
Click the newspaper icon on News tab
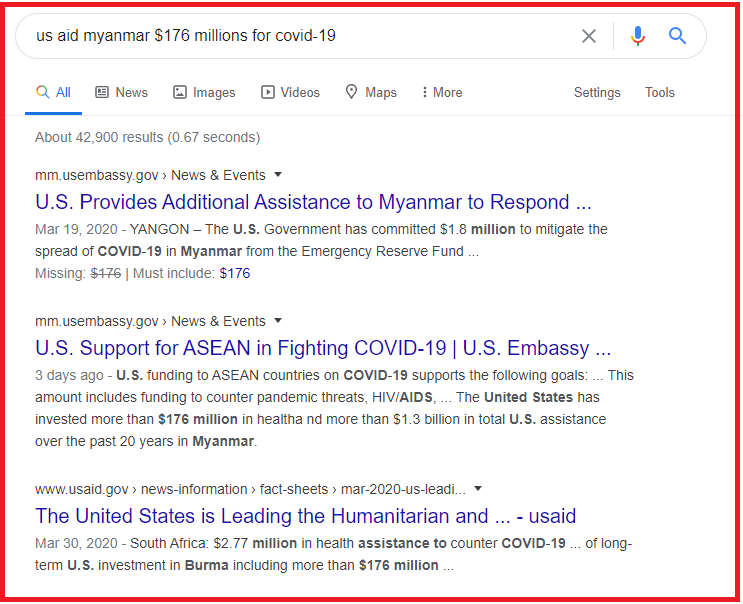pyautogui.click(x=102, y=92)
